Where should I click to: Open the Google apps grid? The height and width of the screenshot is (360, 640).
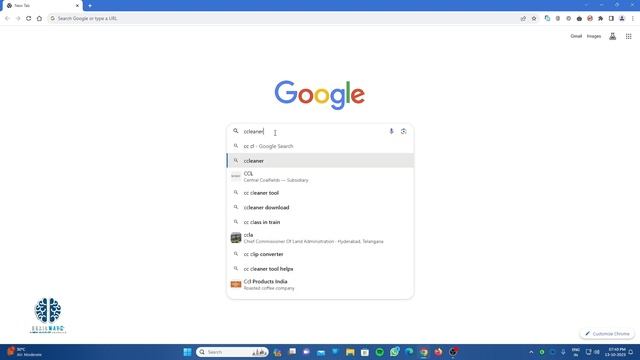click(629, 36)
